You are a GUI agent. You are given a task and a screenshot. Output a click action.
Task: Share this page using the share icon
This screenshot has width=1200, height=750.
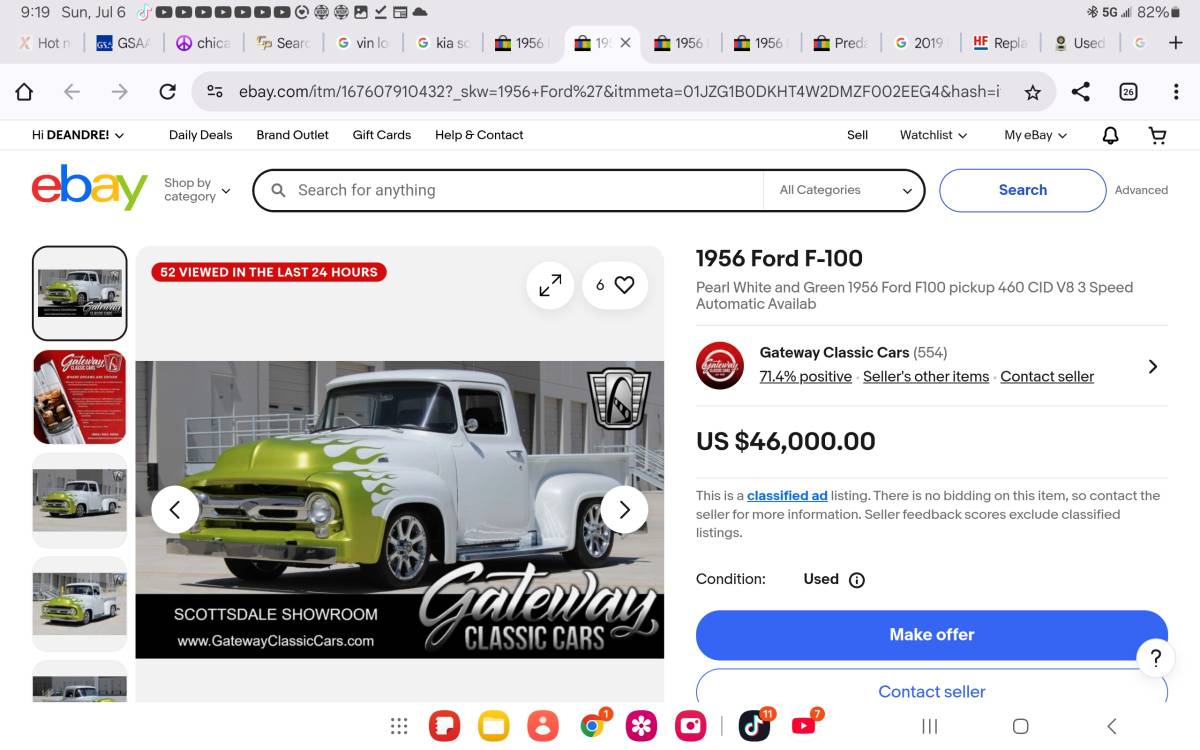(1081, 92)
